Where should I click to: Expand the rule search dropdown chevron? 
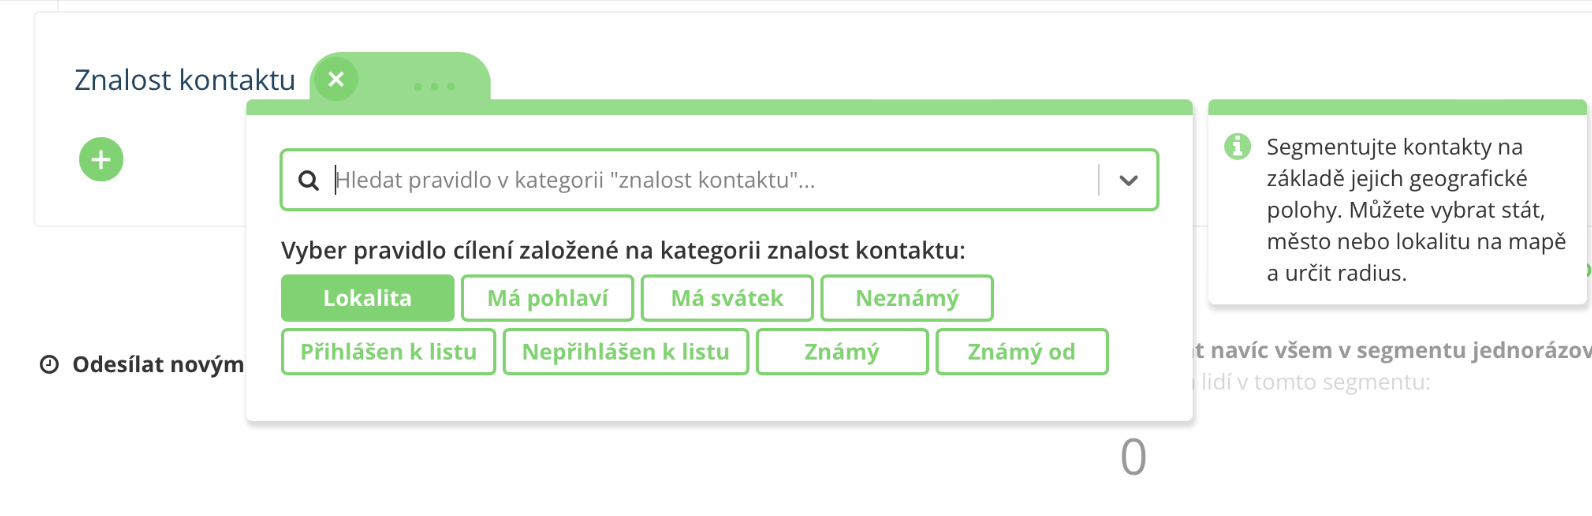[1128, 180]
